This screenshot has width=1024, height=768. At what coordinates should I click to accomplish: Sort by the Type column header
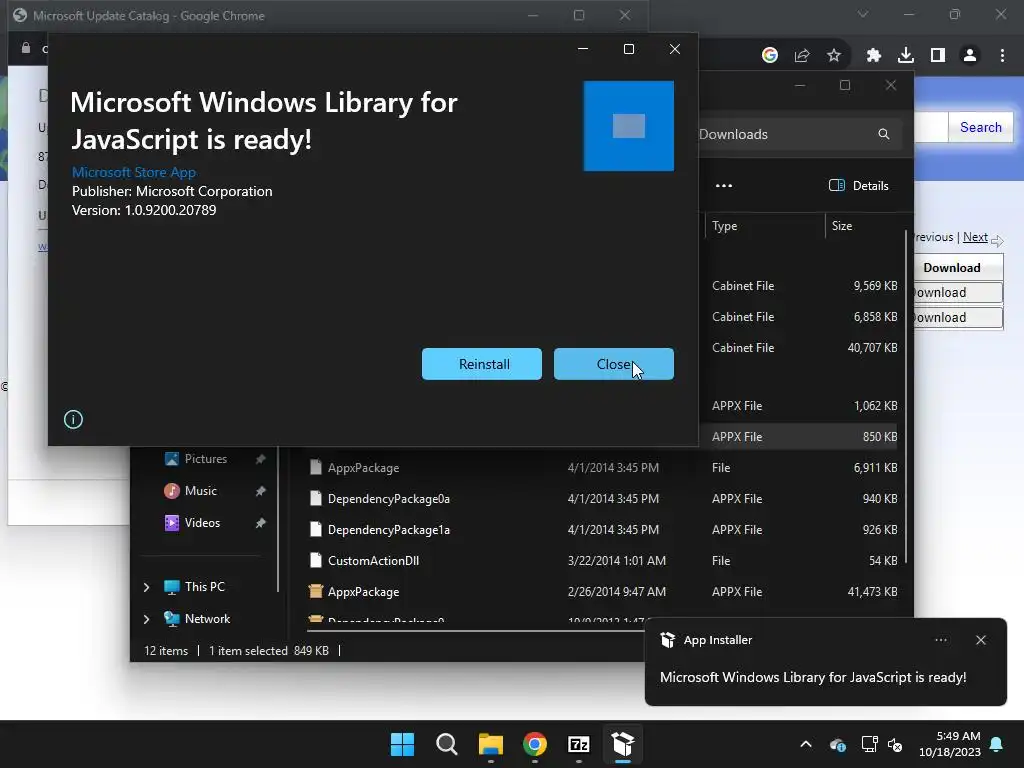pyautogui.click(x=764, y=226)
